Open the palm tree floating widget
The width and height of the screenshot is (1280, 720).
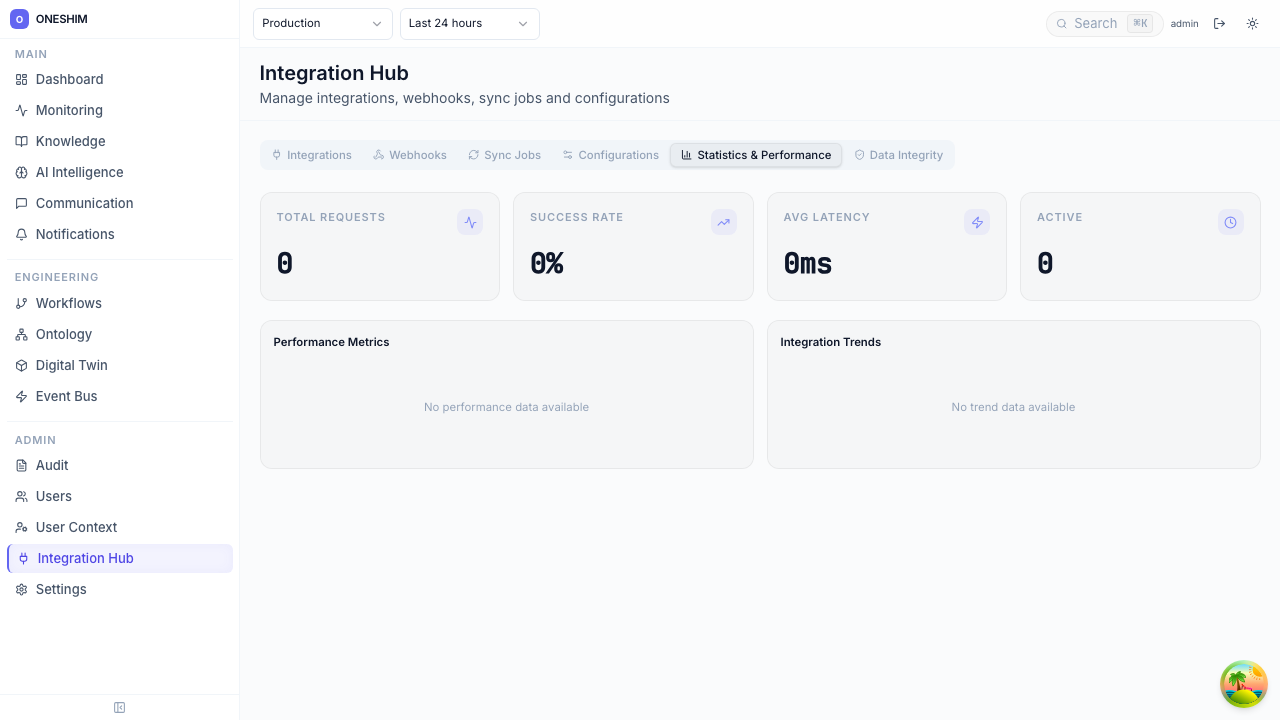(1244, 684)
